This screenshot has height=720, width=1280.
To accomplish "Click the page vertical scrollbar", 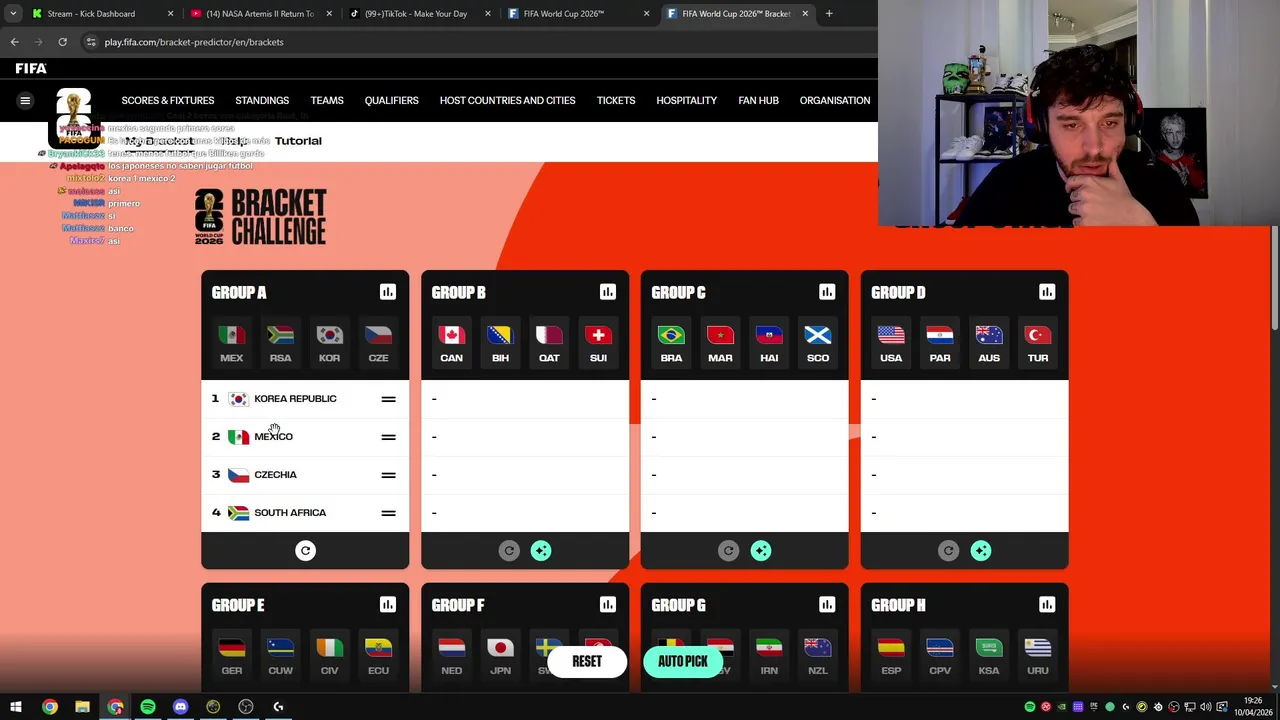I will coord(1274,277).
